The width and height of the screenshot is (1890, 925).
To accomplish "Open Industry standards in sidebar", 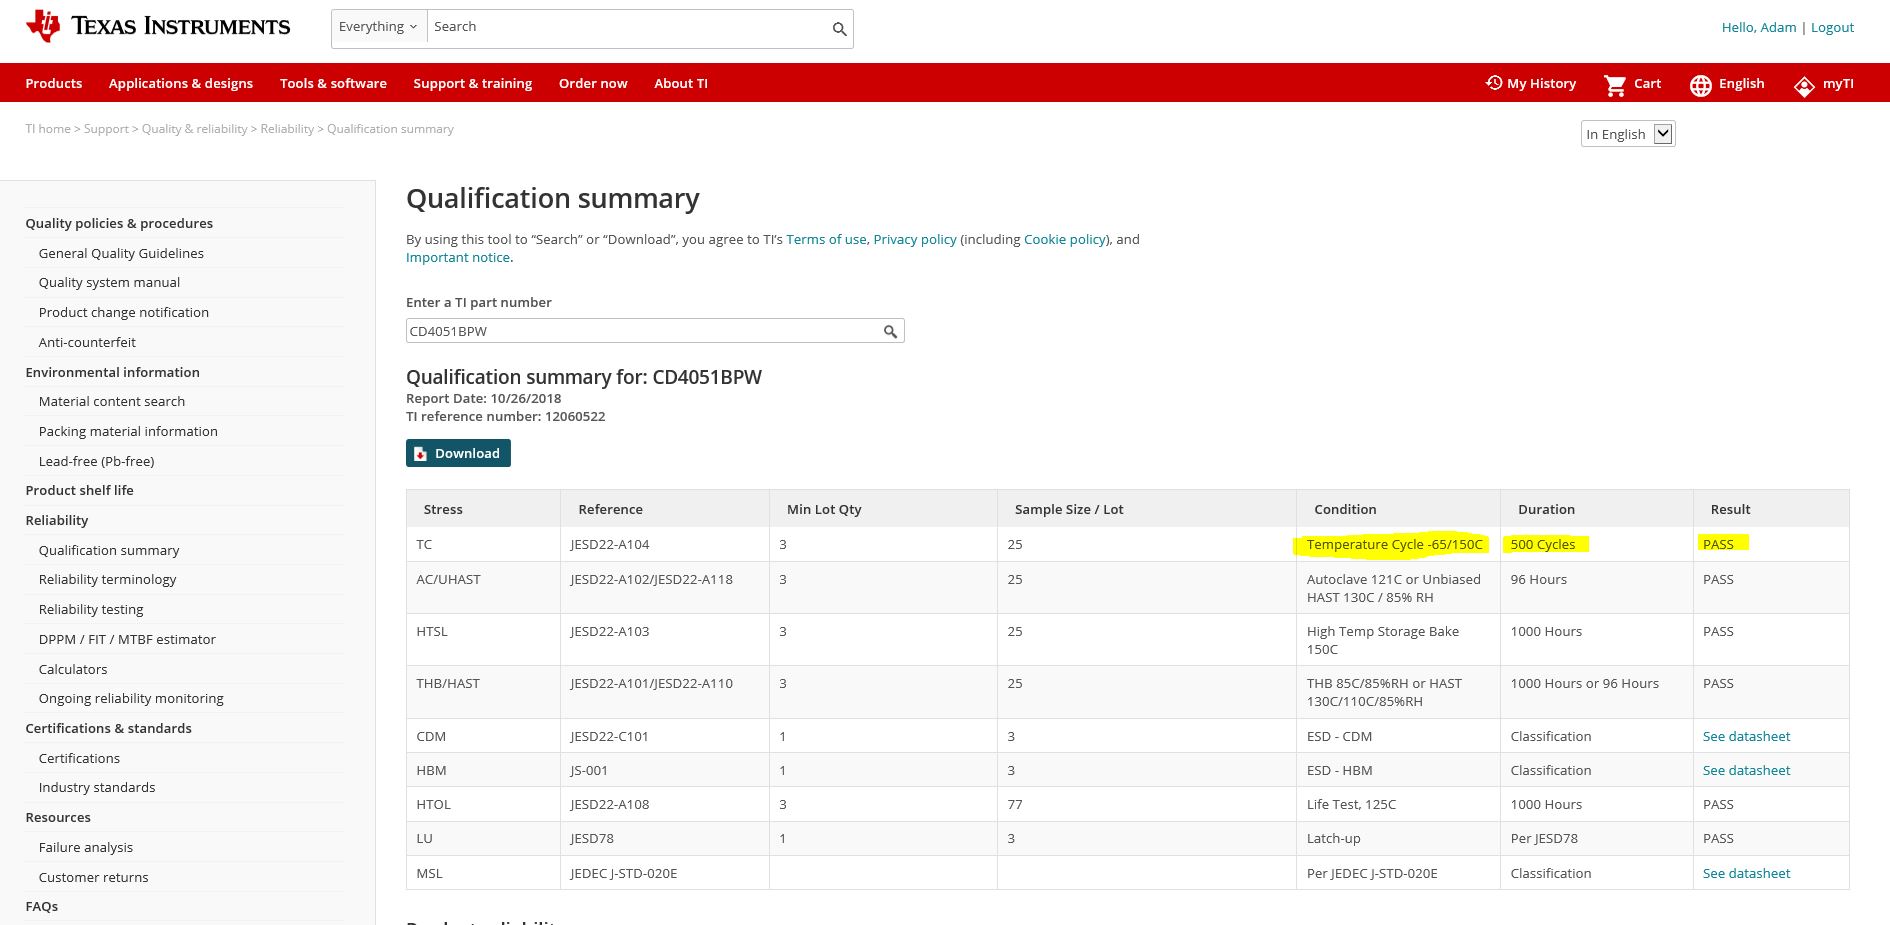I will [x=97, y=787].
